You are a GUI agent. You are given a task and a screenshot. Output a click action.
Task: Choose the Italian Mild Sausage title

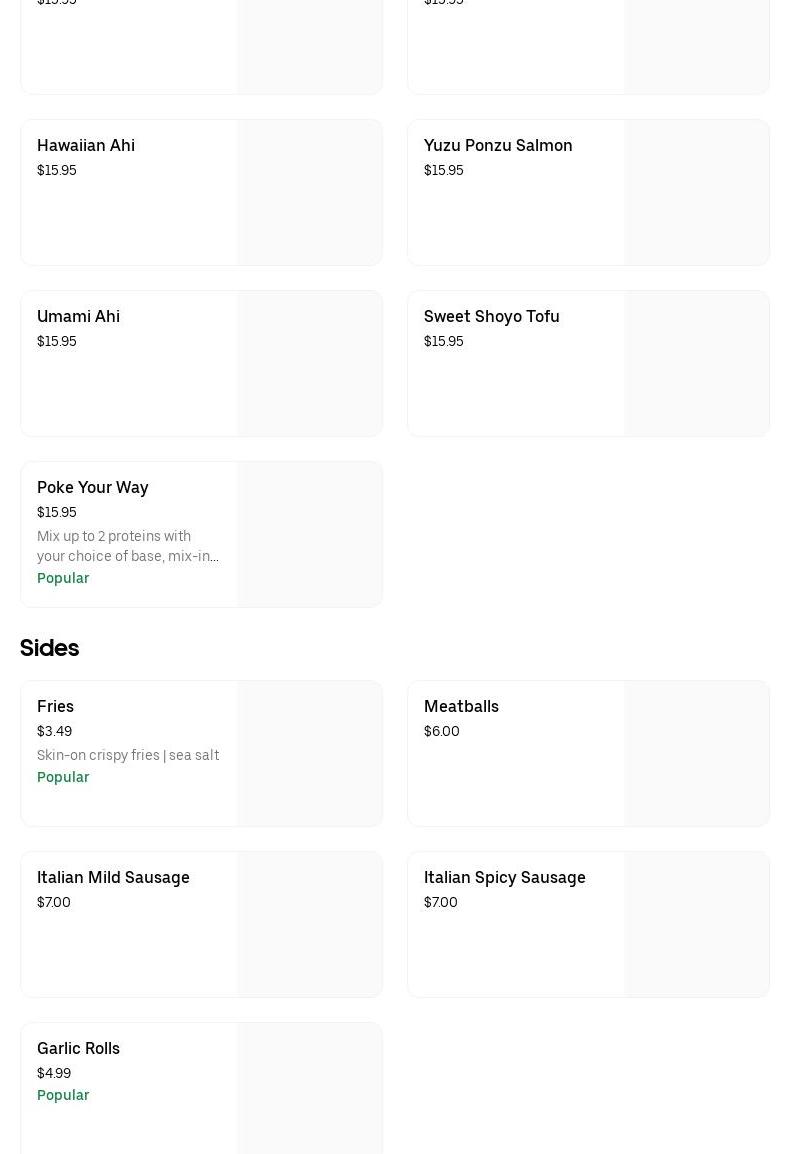point(113,877)
